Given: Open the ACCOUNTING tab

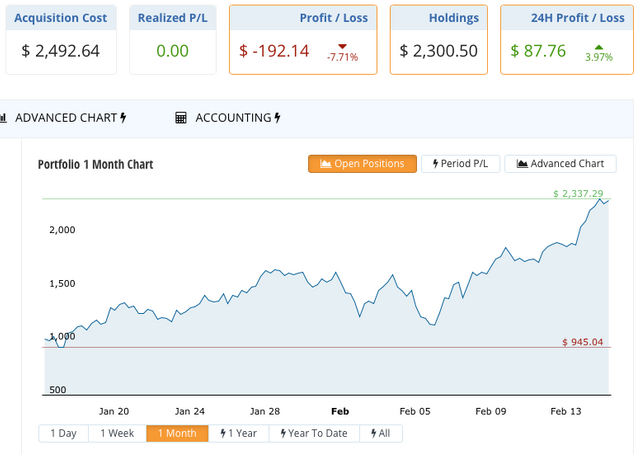Looking at the screenshot, I should tap(232, 118).
